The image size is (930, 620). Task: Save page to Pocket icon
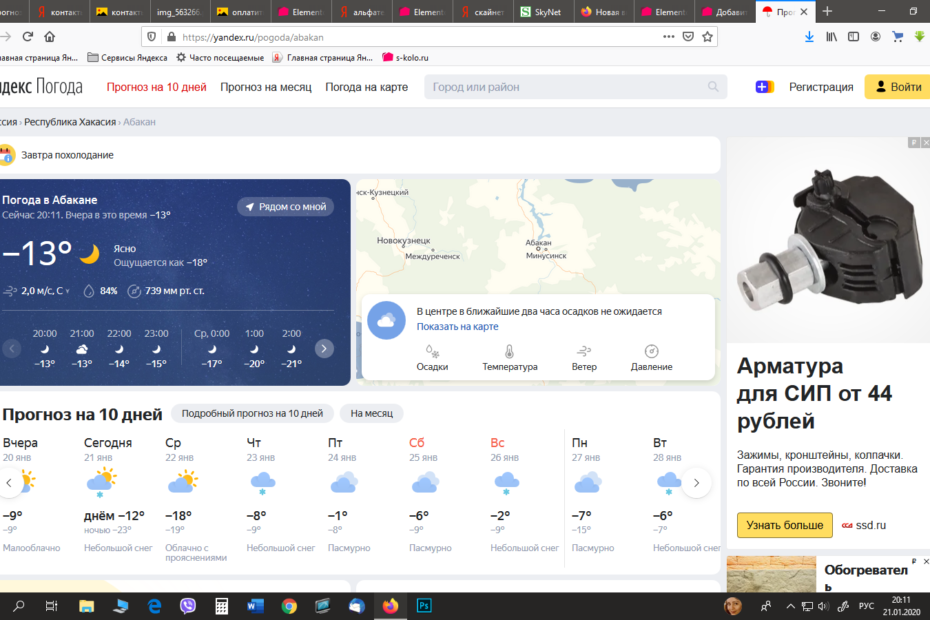[688, 37]
